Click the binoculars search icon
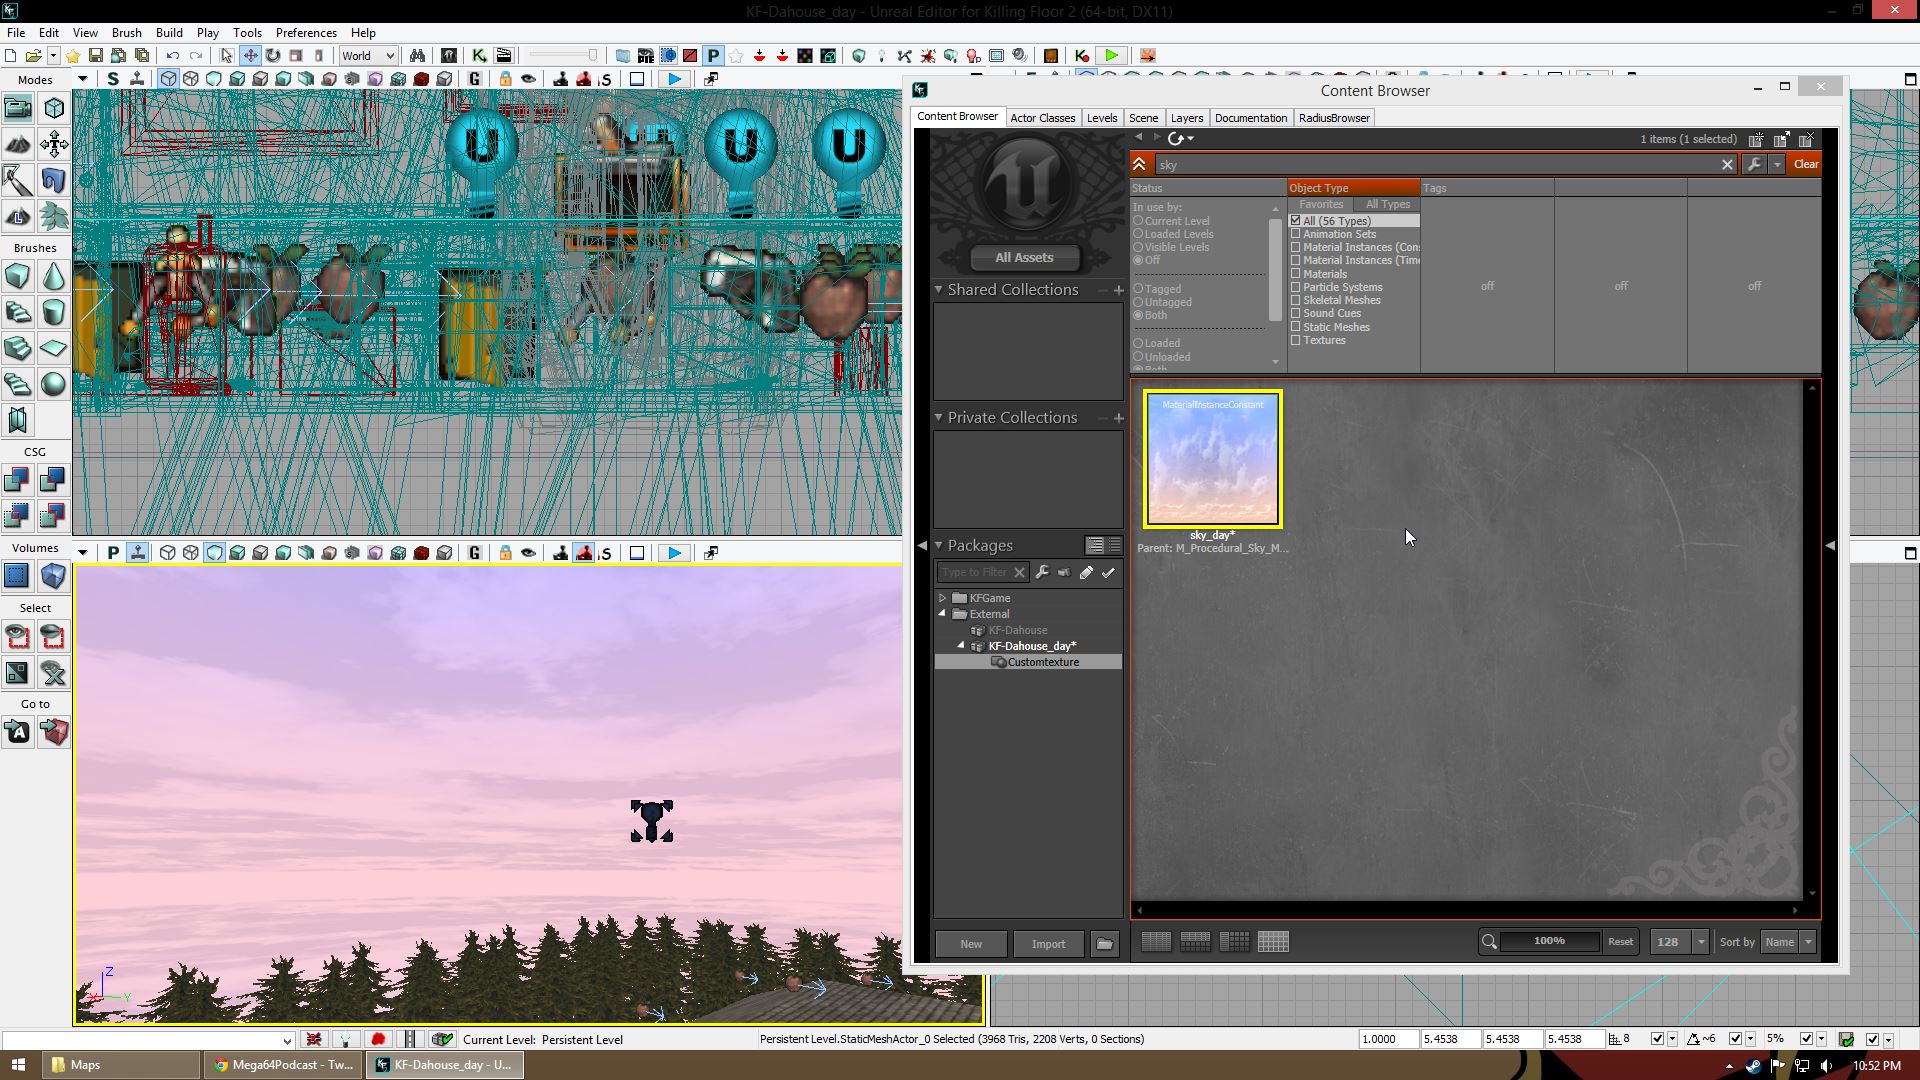The image size is (1920, 1080). pos(417,56)
